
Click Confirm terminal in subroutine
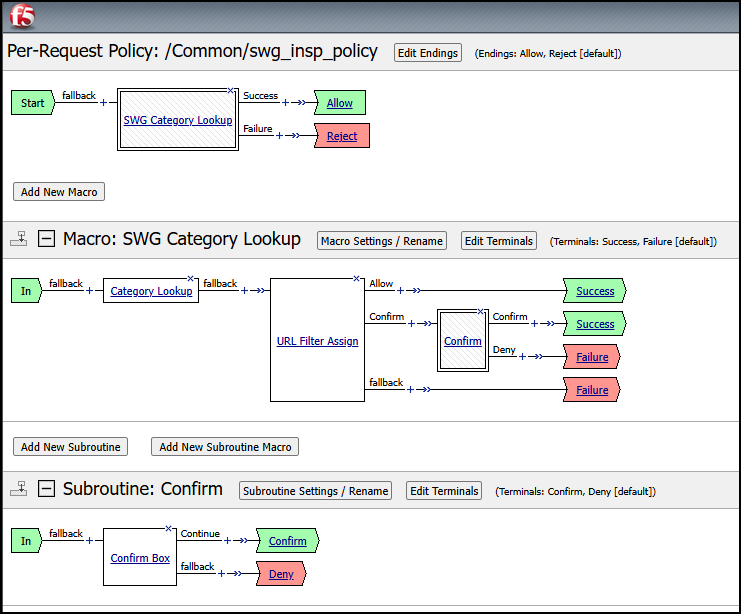(x=287, y=541)
